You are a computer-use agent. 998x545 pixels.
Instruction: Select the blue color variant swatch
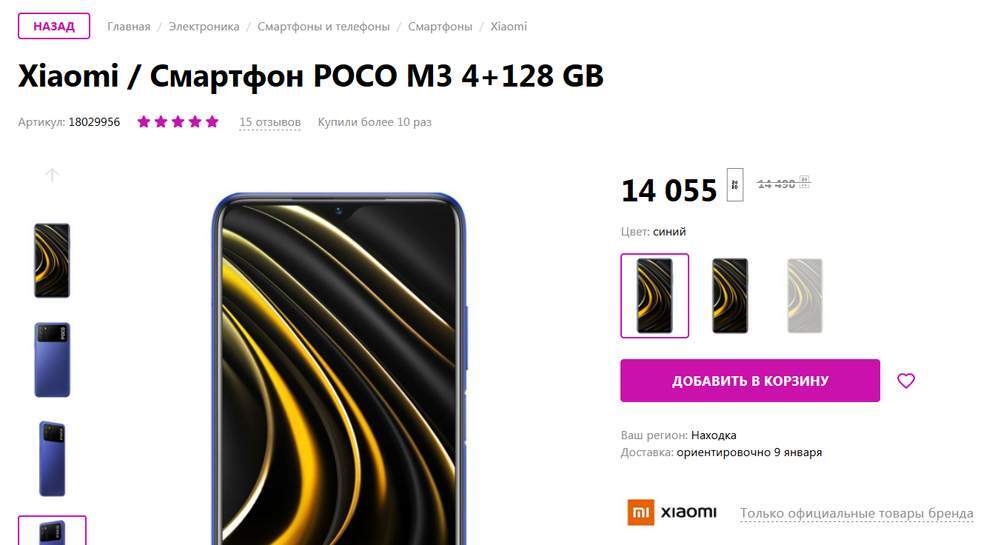(655, 295)
